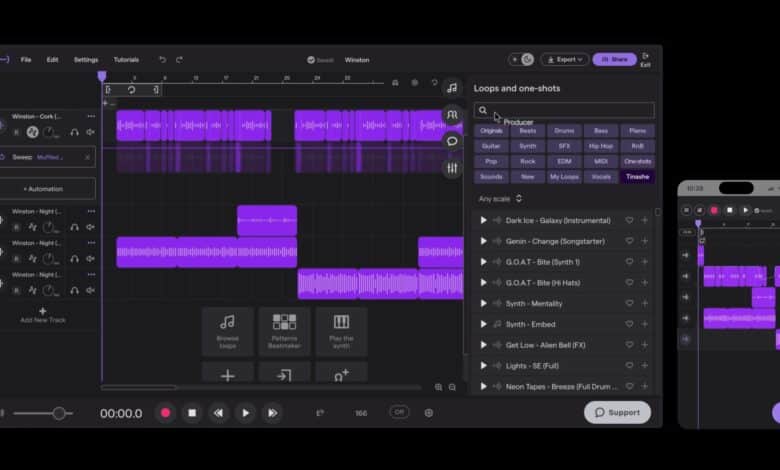This screenshot has height=470, width=780.
Task: Click the master volume slider knob
Action: 59,413
